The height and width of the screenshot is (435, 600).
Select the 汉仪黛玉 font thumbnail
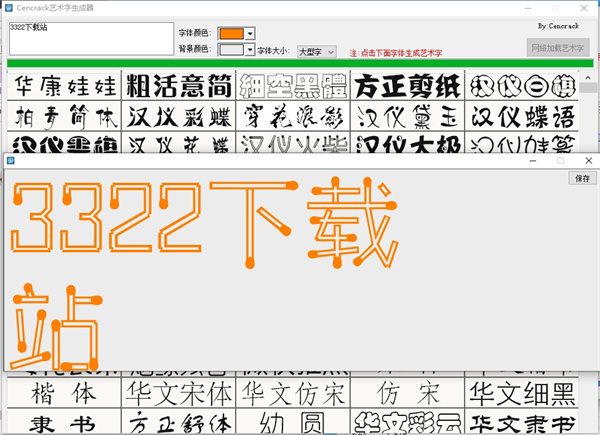408,116
